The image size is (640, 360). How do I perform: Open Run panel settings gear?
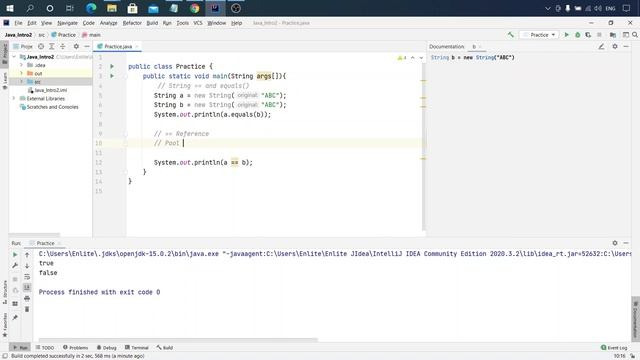click(x=615, y=243)
